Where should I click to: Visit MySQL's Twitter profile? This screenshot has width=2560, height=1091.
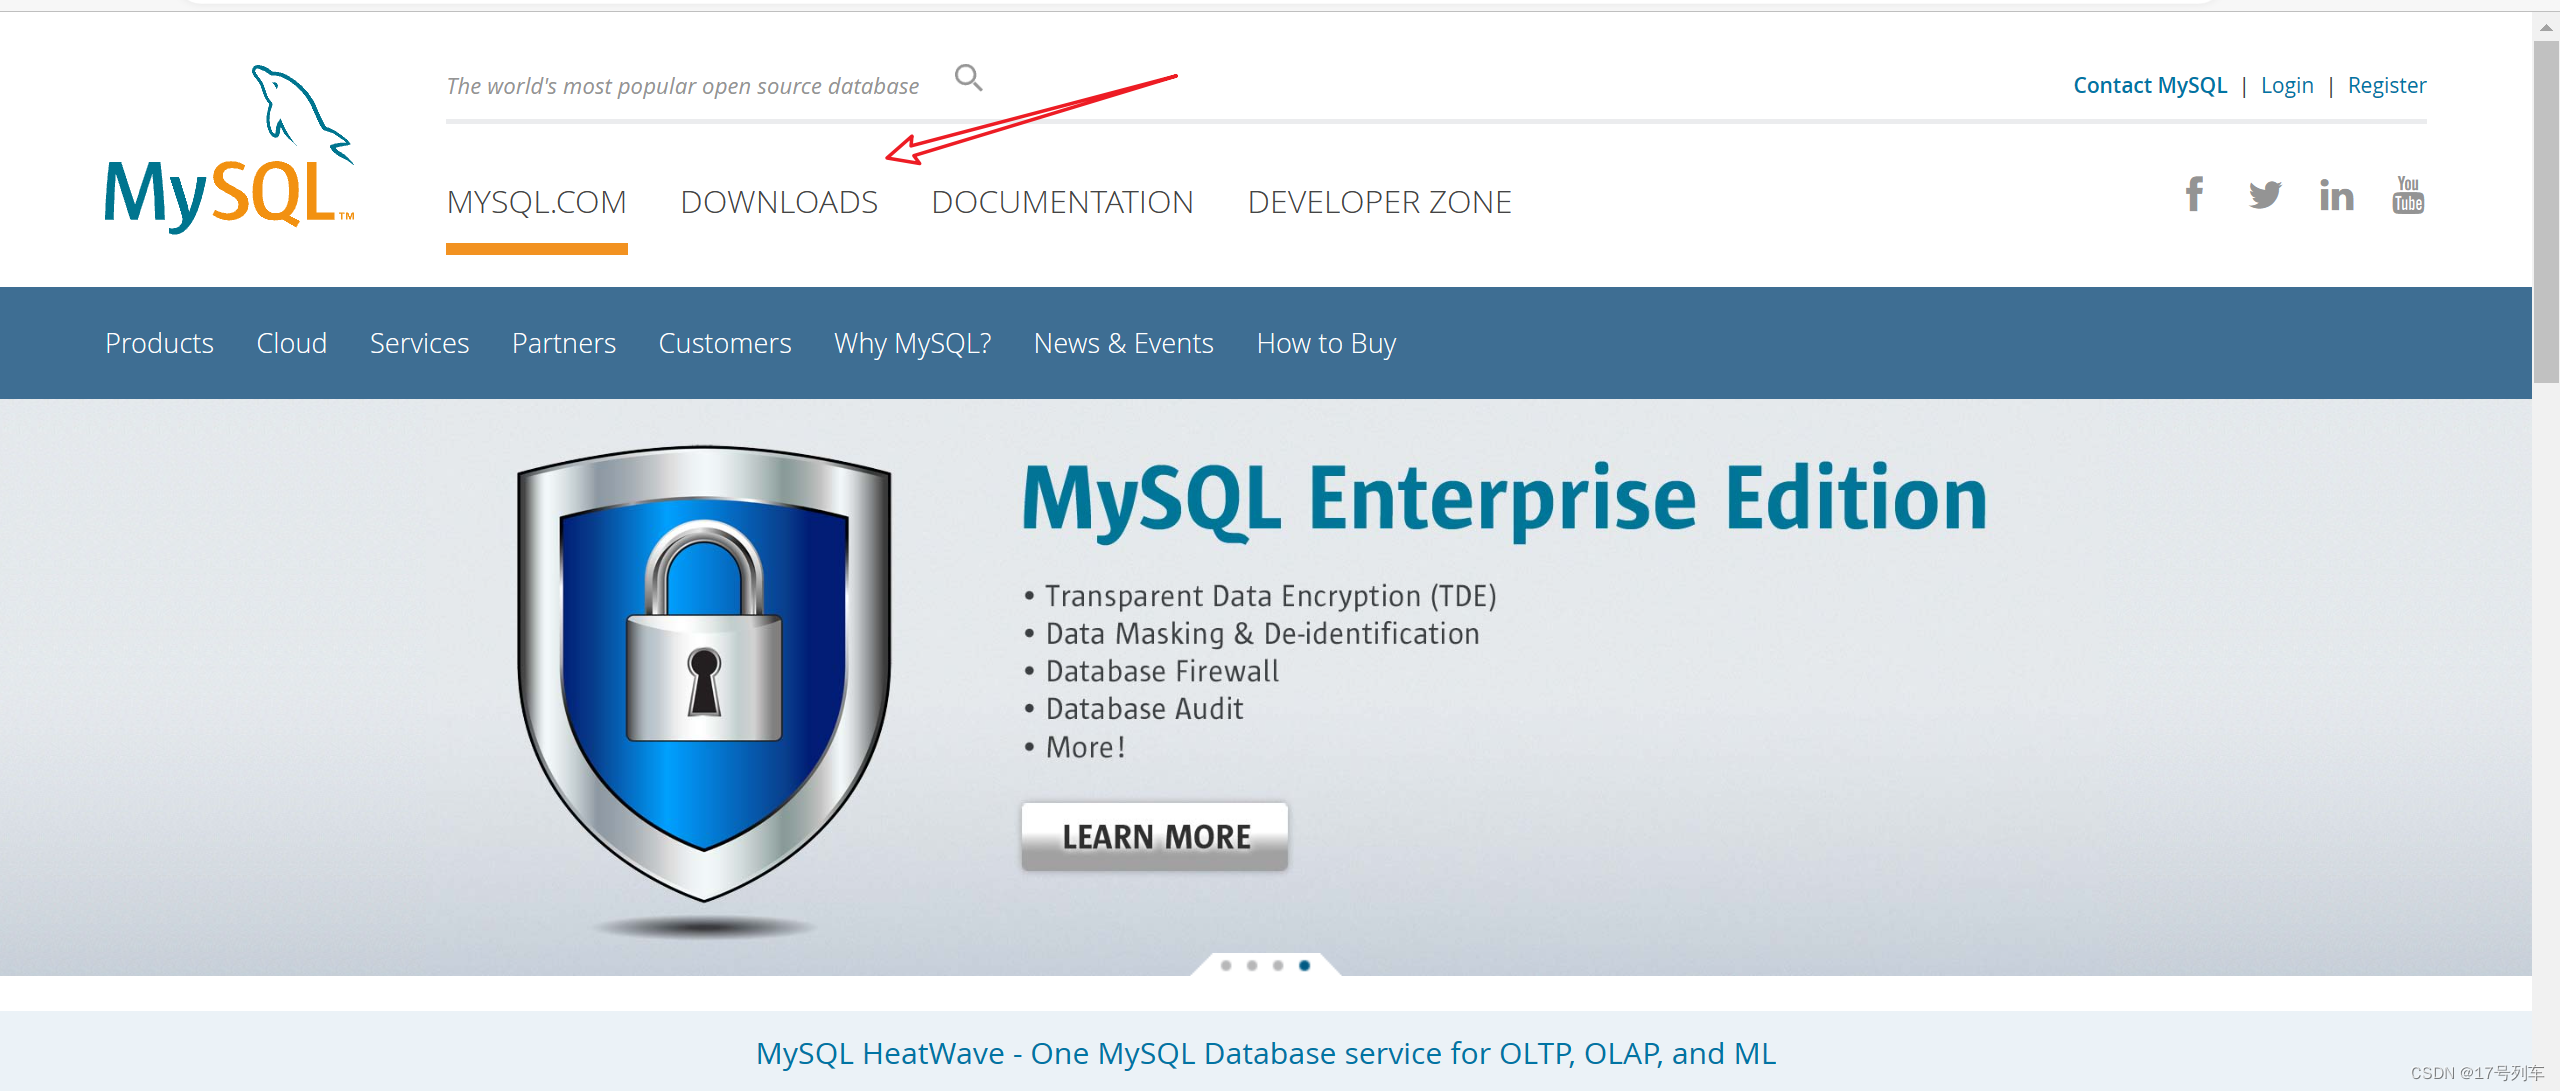2265,195
